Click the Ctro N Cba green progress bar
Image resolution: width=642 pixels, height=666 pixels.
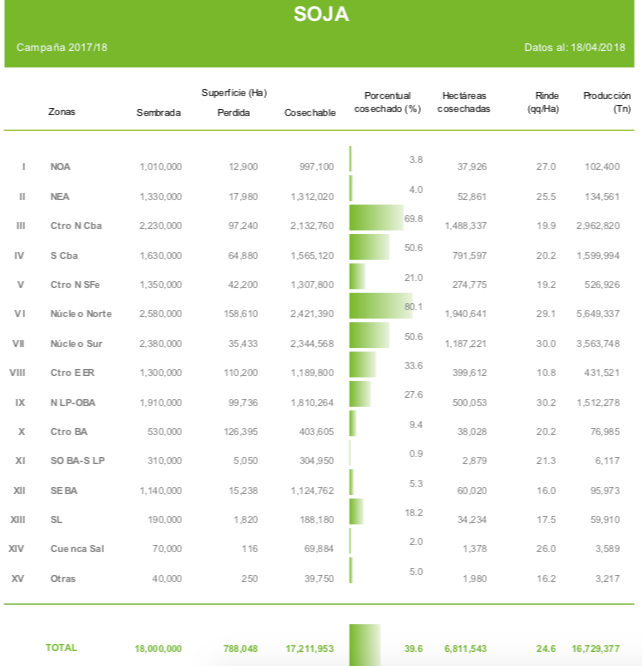coord(376,218)
